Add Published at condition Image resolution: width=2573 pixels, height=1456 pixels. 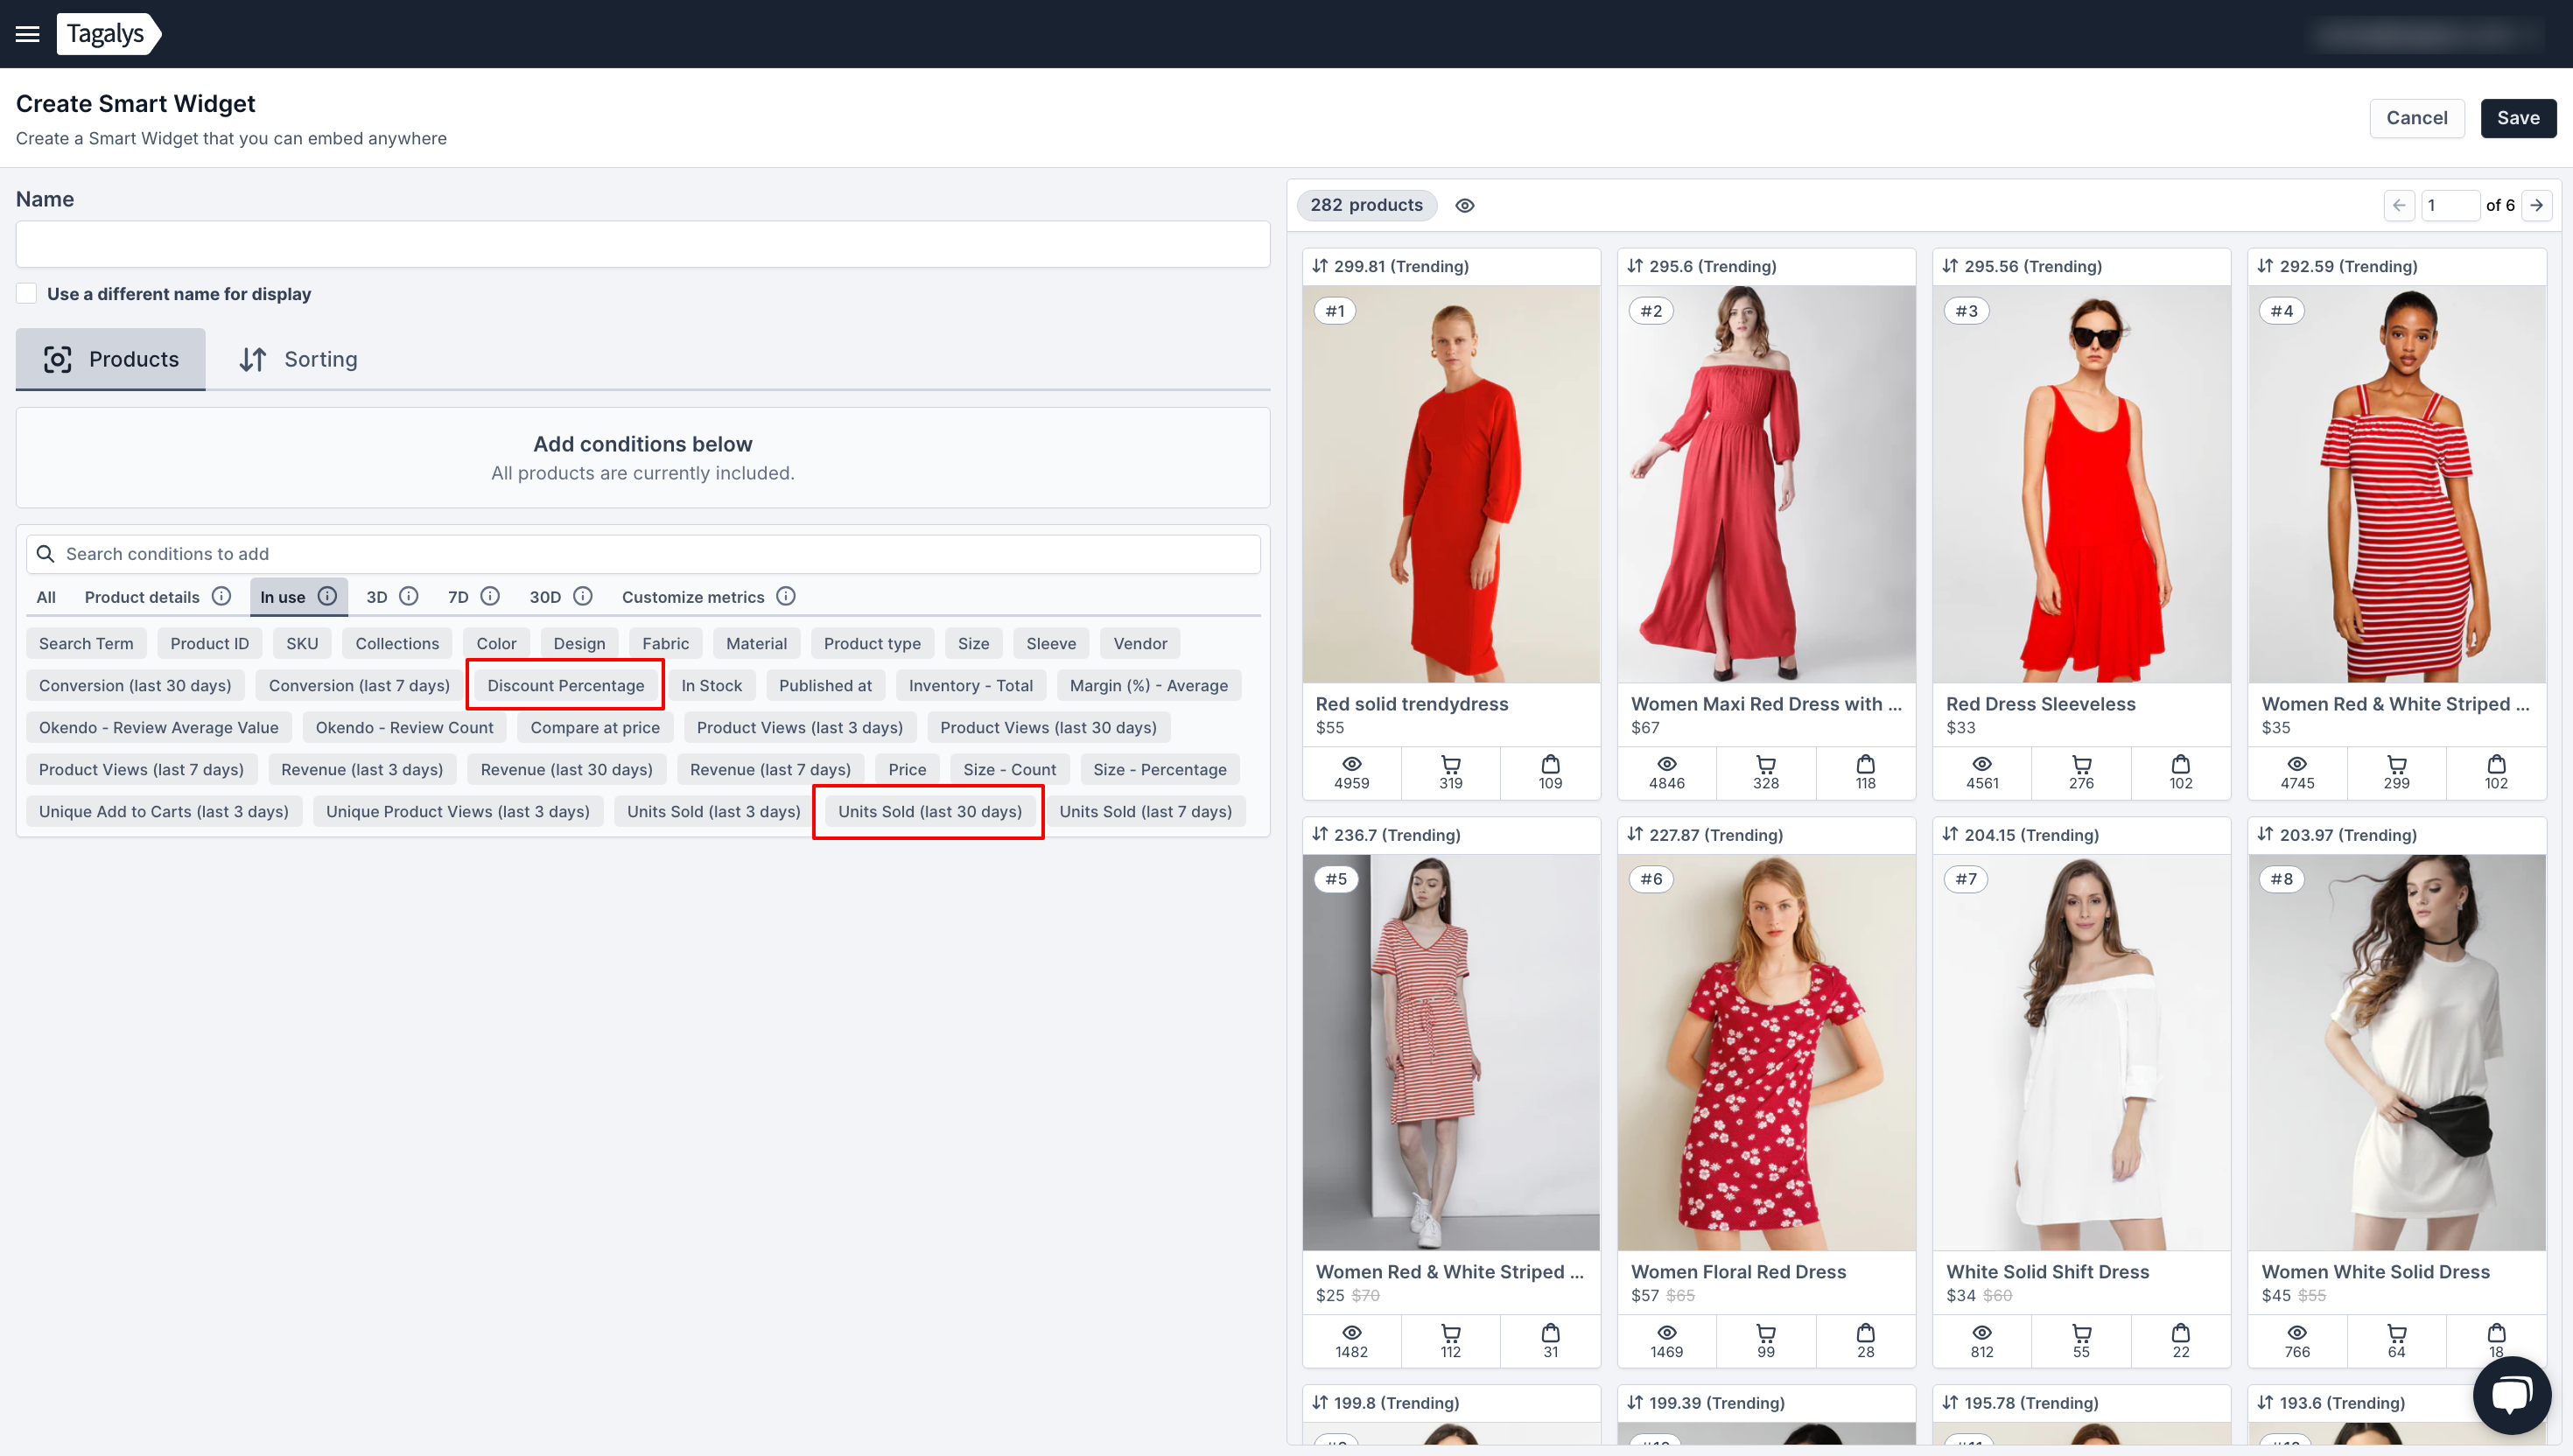click(825, 685)
